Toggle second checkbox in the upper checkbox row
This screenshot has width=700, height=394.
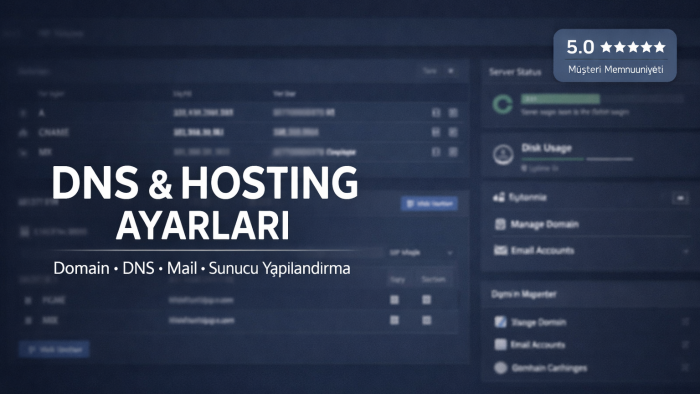click(427, 300)
